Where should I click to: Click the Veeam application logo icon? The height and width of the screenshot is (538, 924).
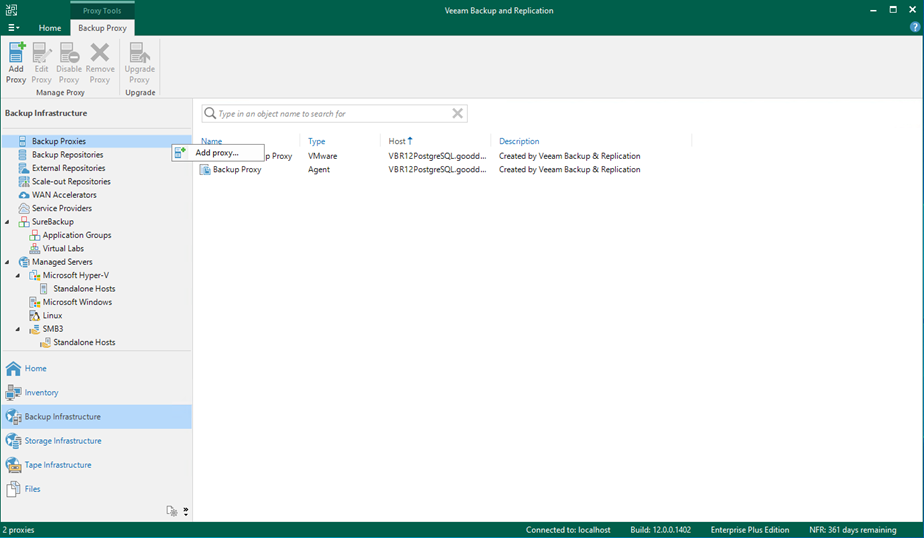tap(11, 10)
